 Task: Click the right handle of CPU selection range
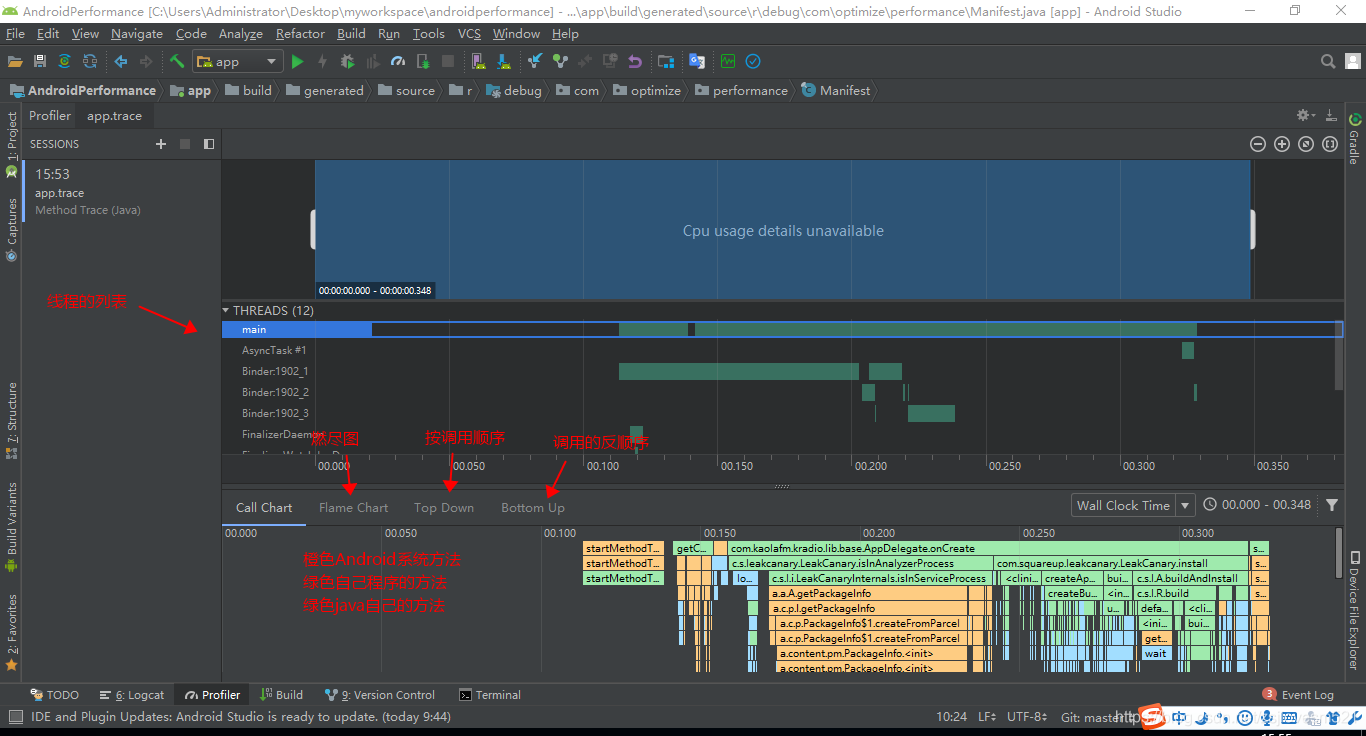click(x=1252, y=229)
